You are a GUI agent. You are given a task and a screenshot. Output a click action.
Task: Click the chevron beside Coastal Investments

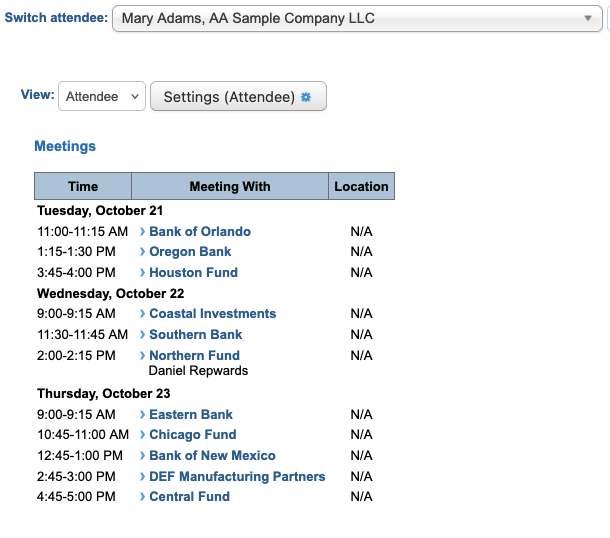143,314
